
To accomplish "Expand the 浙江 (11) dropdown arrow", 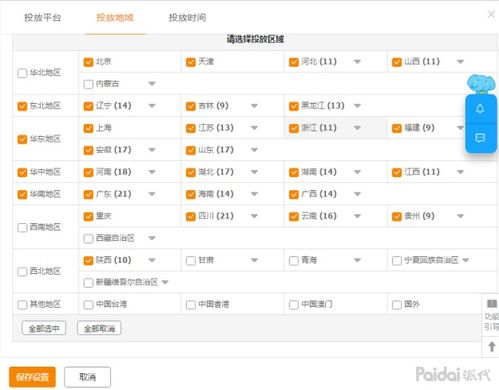I will [x=357, y=128].
